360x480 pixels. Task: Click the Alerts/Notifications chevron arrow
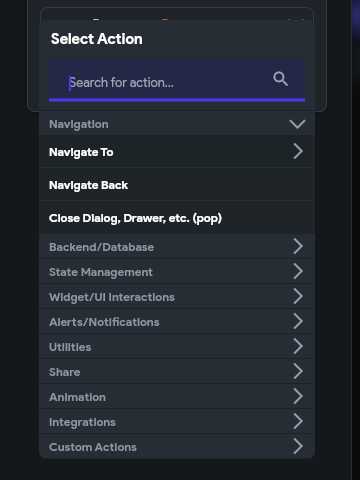click(298, 321)
